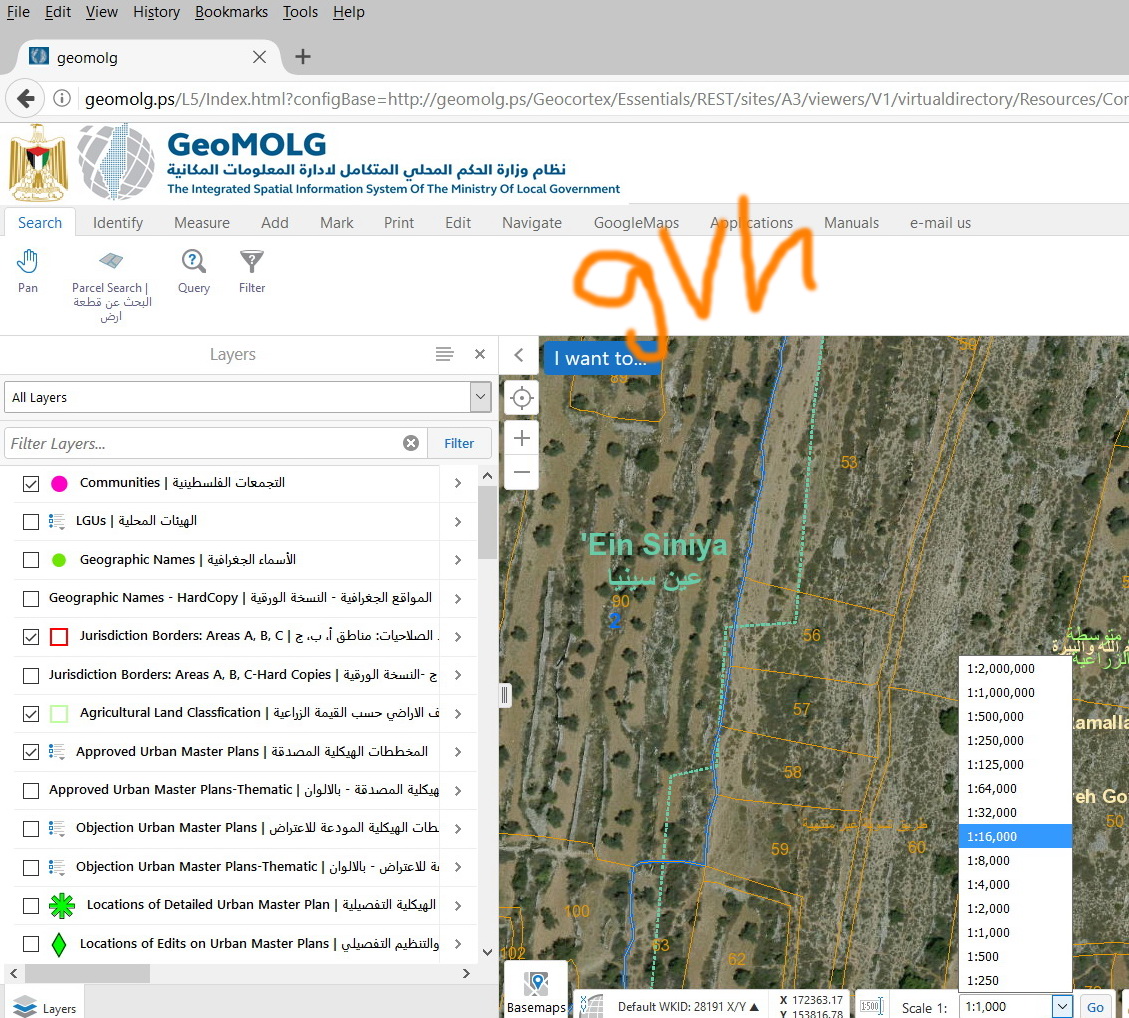Zoom out the map with minus button
1129x1018 pixels.
pos(521,472)
